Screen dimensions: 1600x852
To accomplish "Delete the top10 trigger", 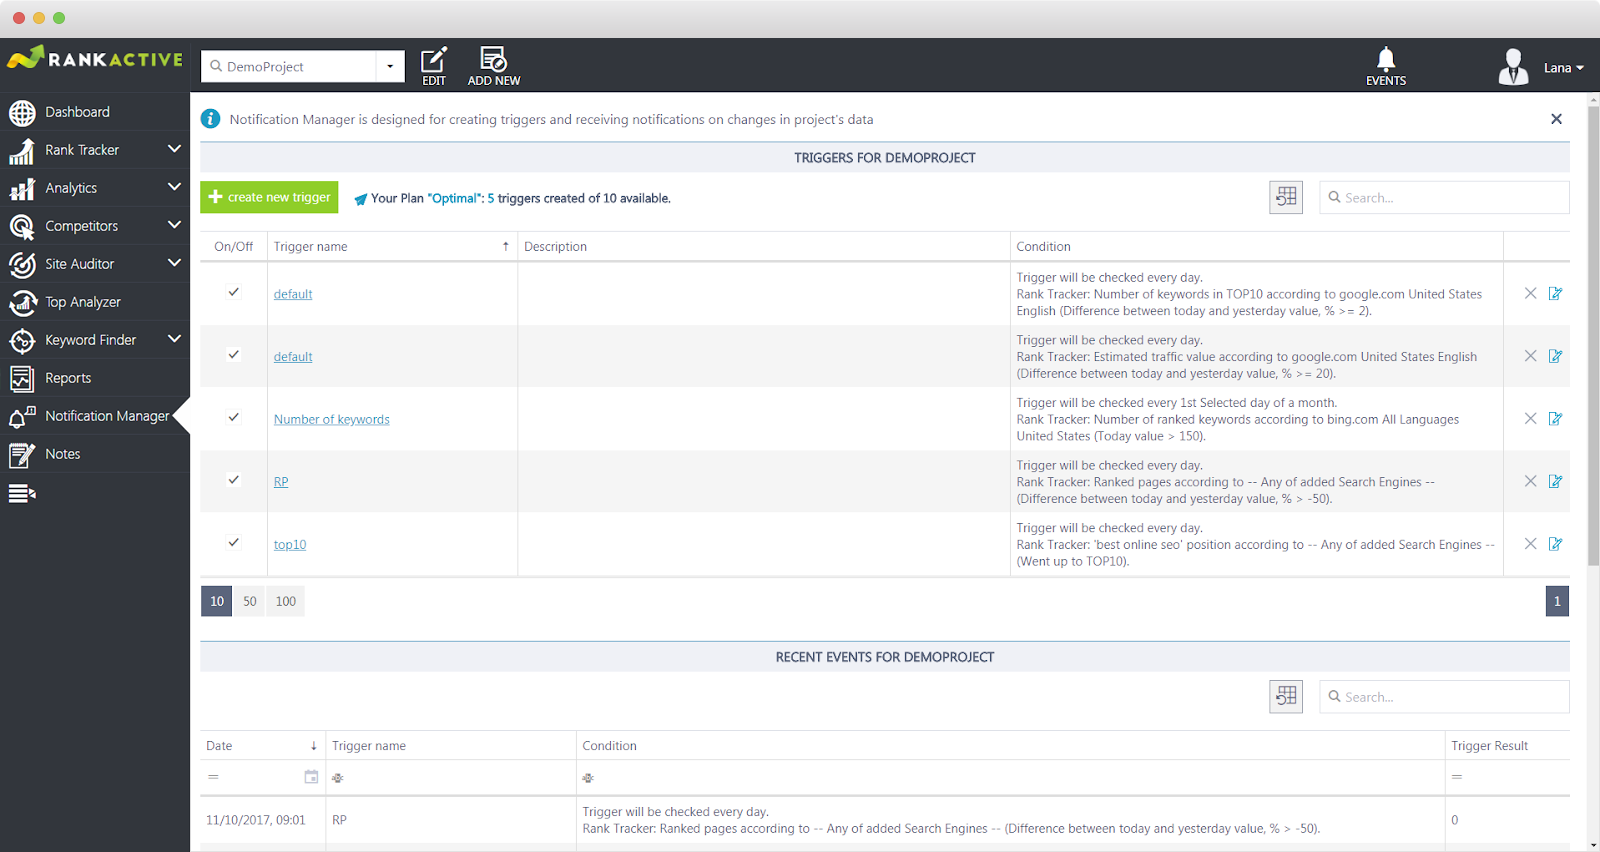I will (x=1530, y=544).
